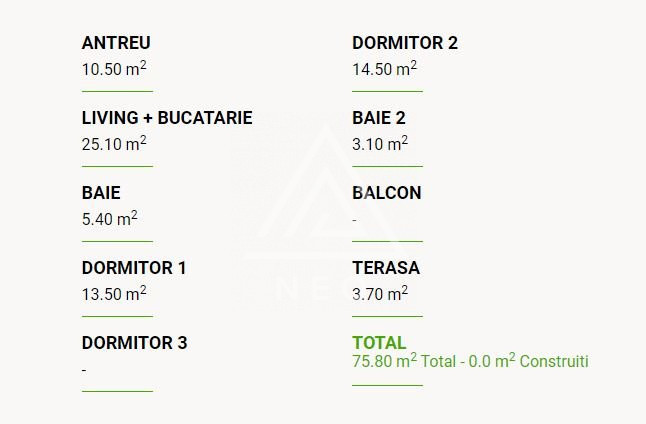Select the 3.10 m² bathroom value
The image size is (646, 424).
point(380,144)
